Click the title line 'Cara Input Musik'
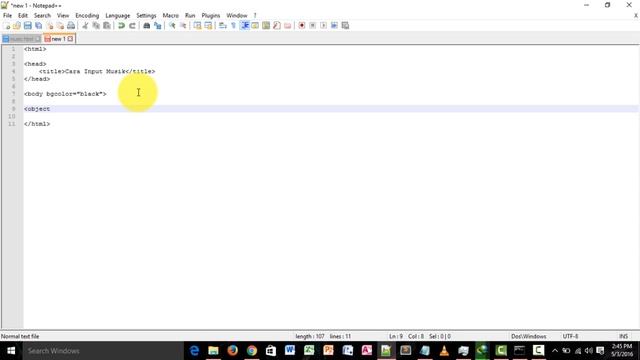This screenshot has width=640, height=360. (97, 71)
